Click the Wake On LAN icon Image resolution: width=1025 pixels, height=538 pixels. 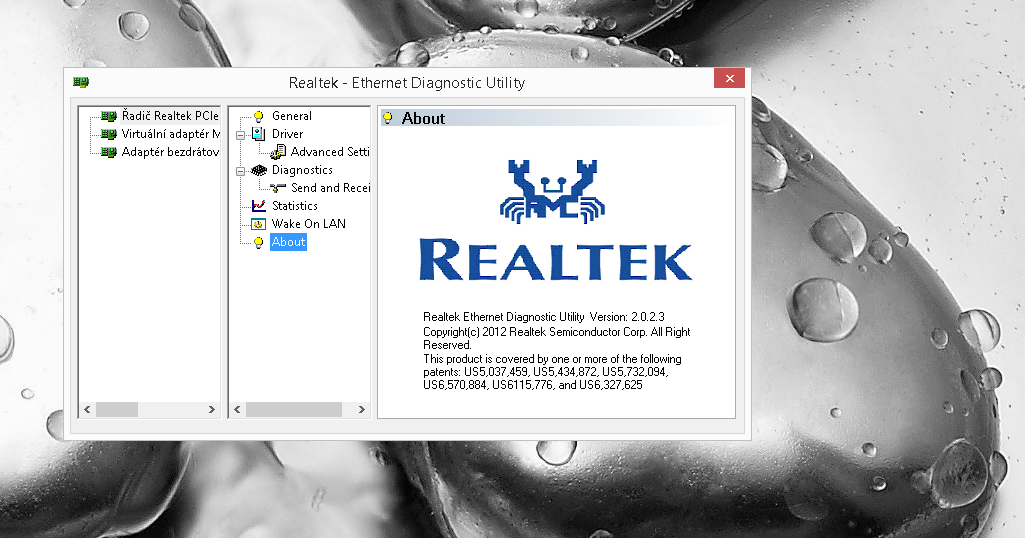click(259, 224)
